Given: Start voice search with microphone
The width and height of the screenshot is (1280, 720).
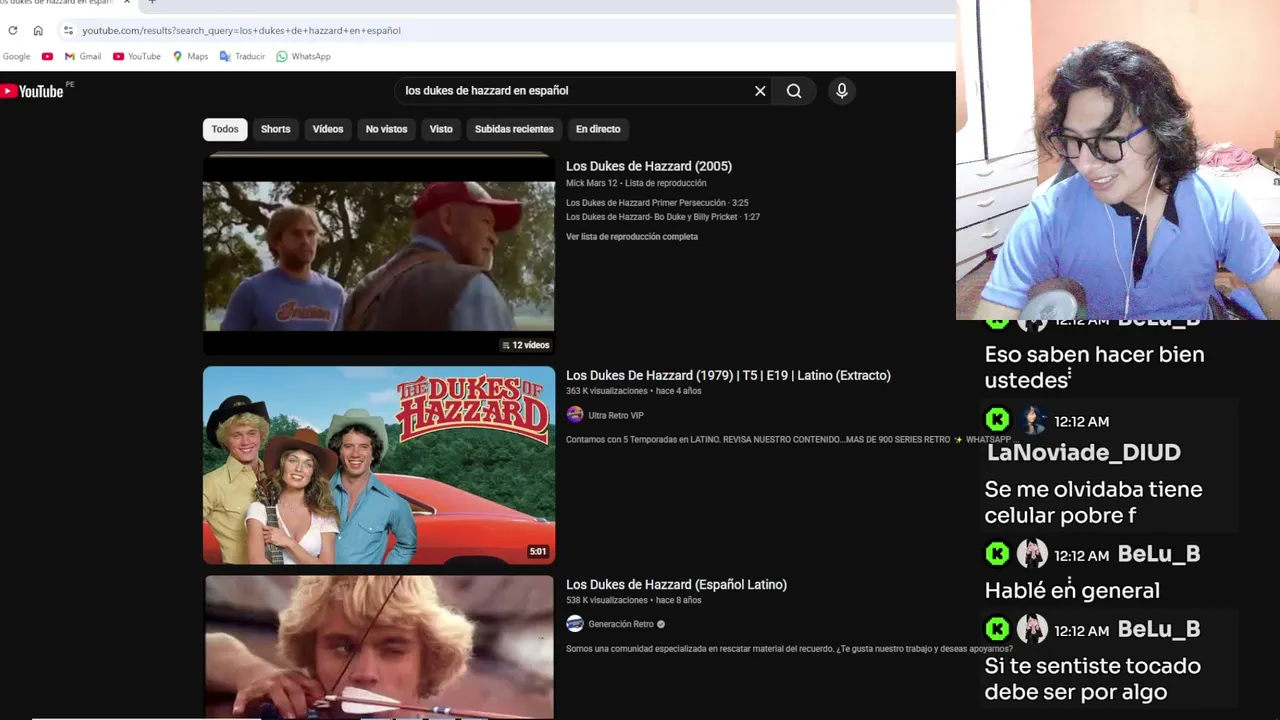Looking at the screenshot, I should click(x=842, y=91).
